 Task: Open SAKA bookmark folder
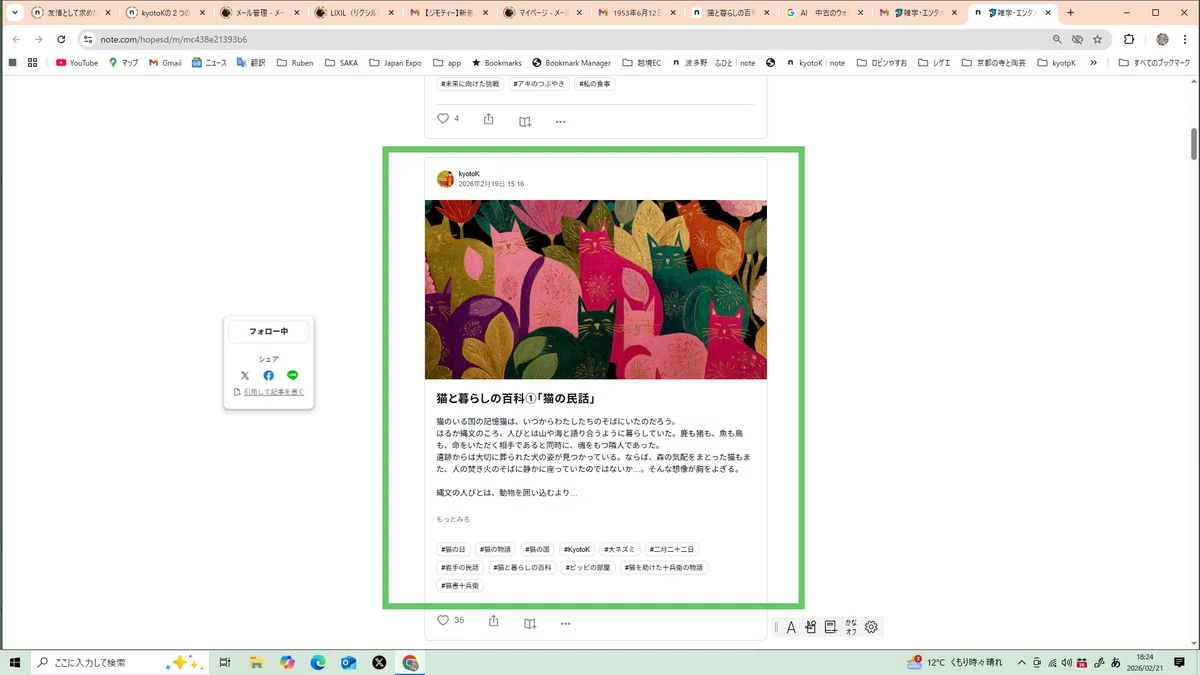pyautogui.click(x=340, y=62)
